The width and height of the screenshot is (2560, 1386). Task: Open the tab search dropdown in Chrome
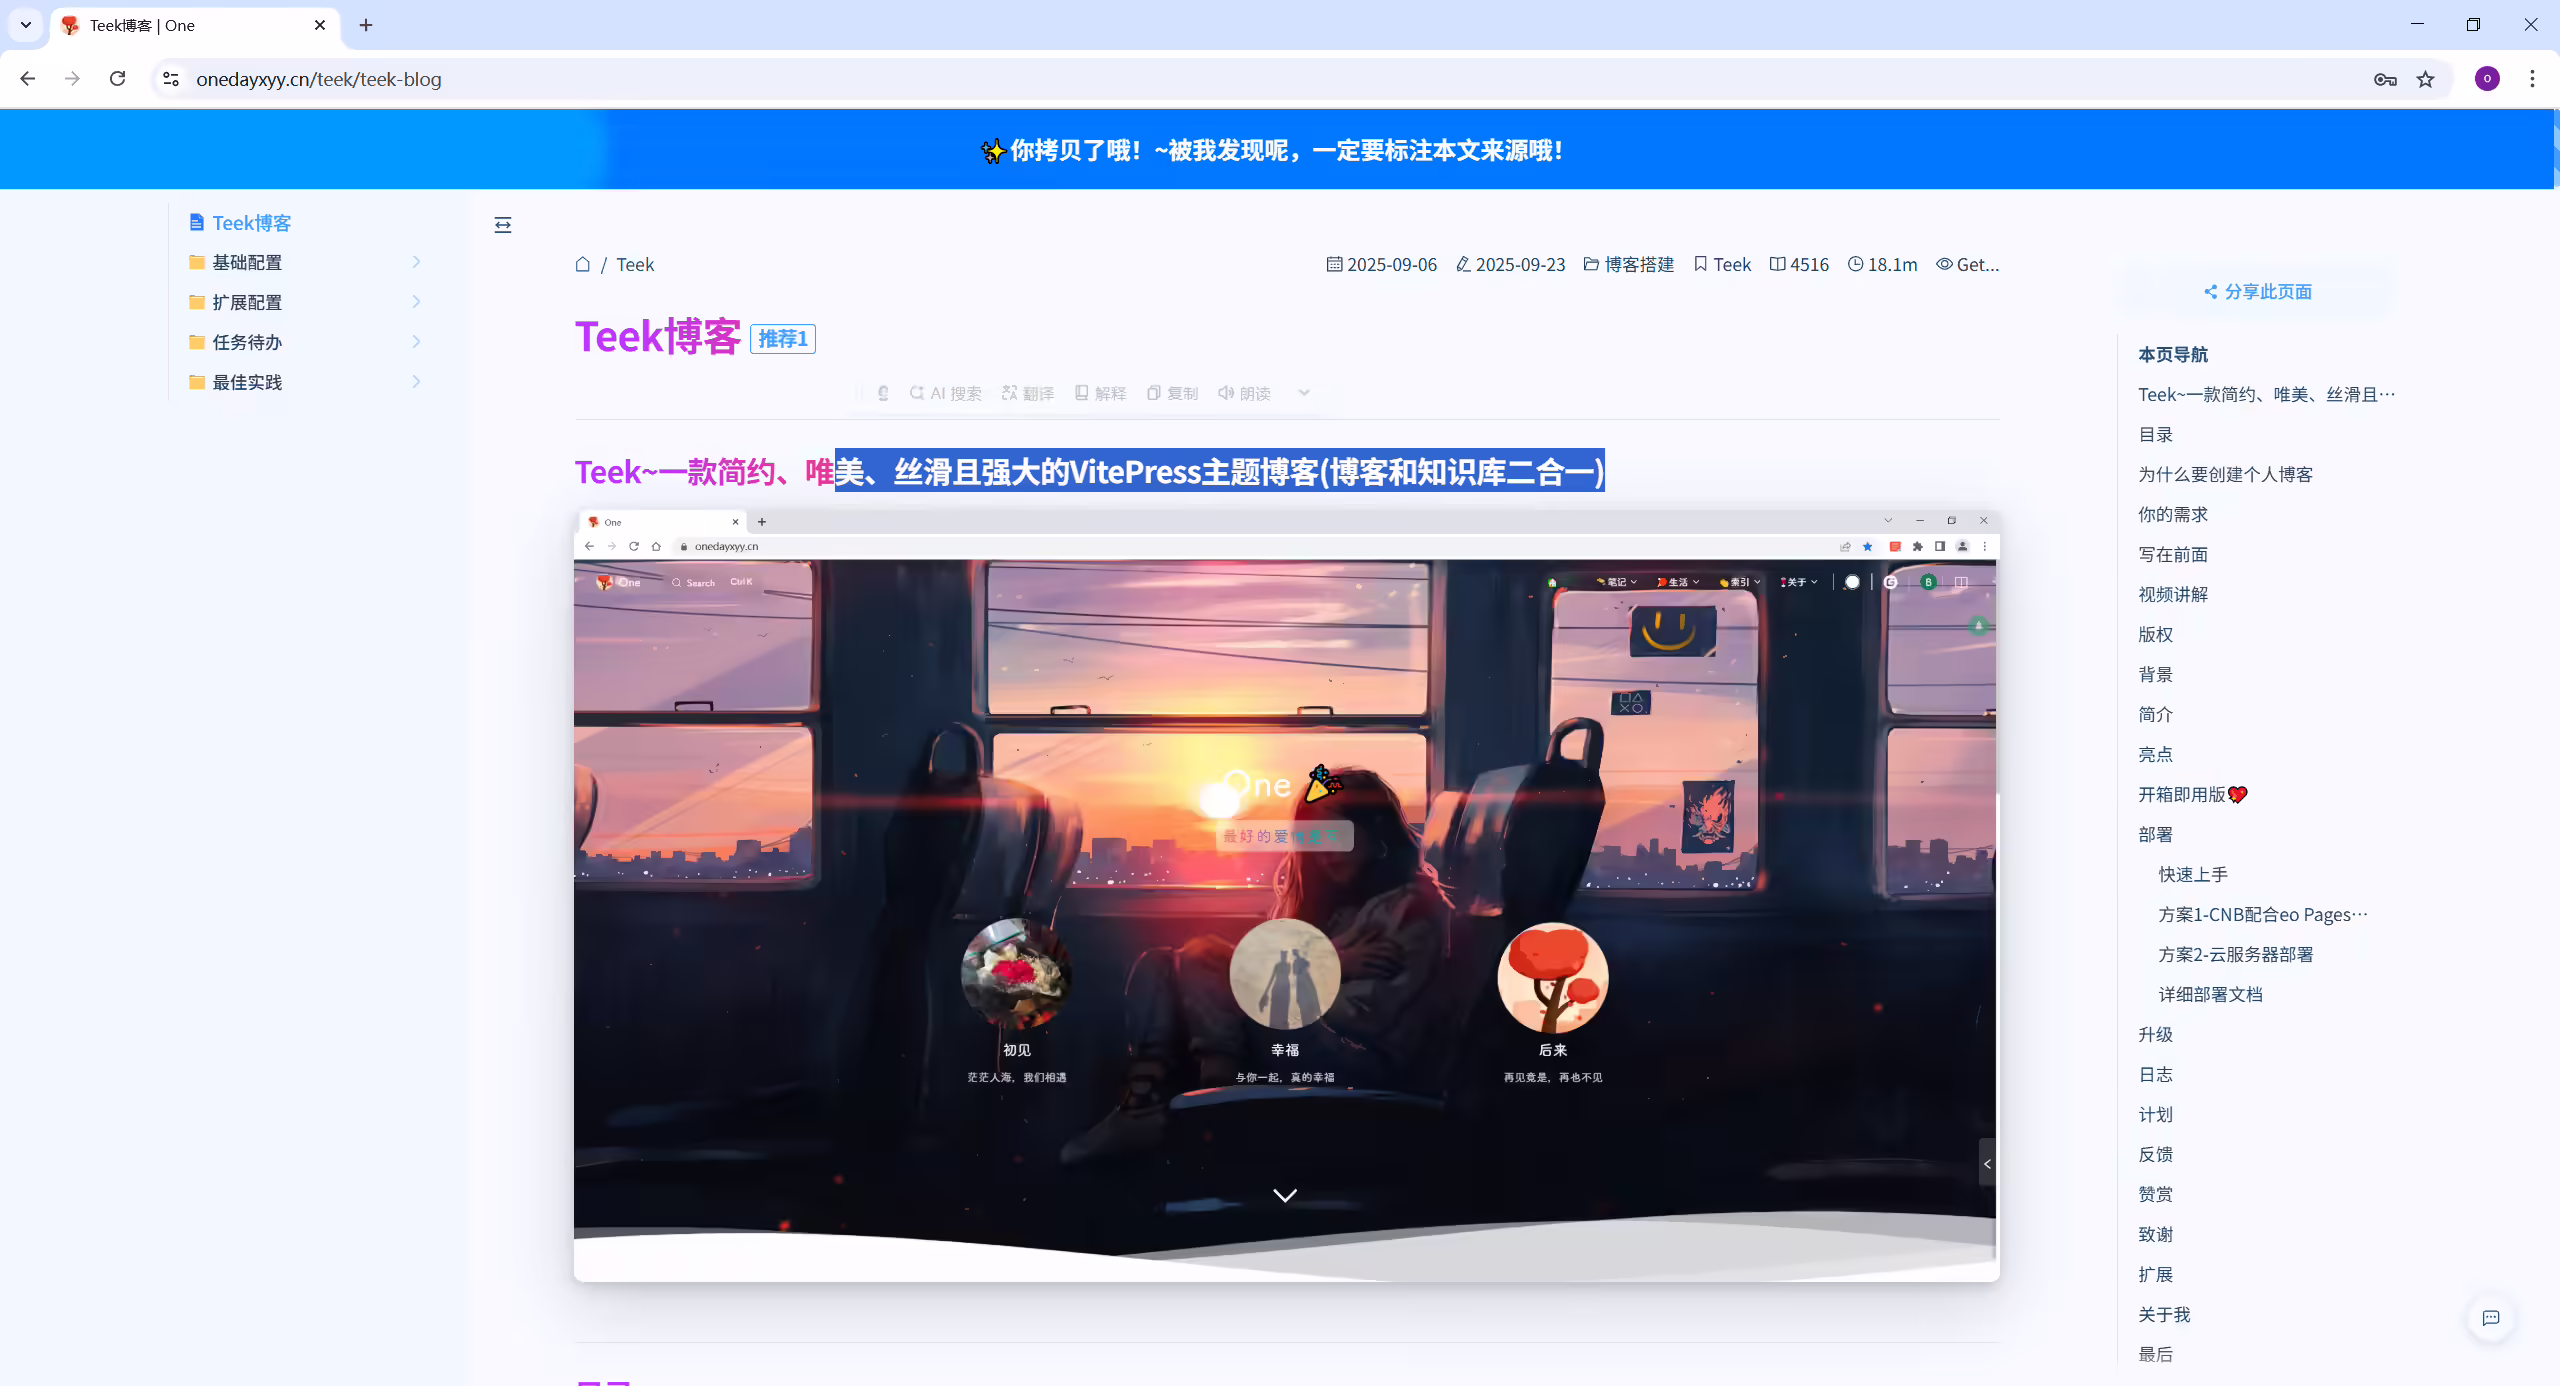26,25
